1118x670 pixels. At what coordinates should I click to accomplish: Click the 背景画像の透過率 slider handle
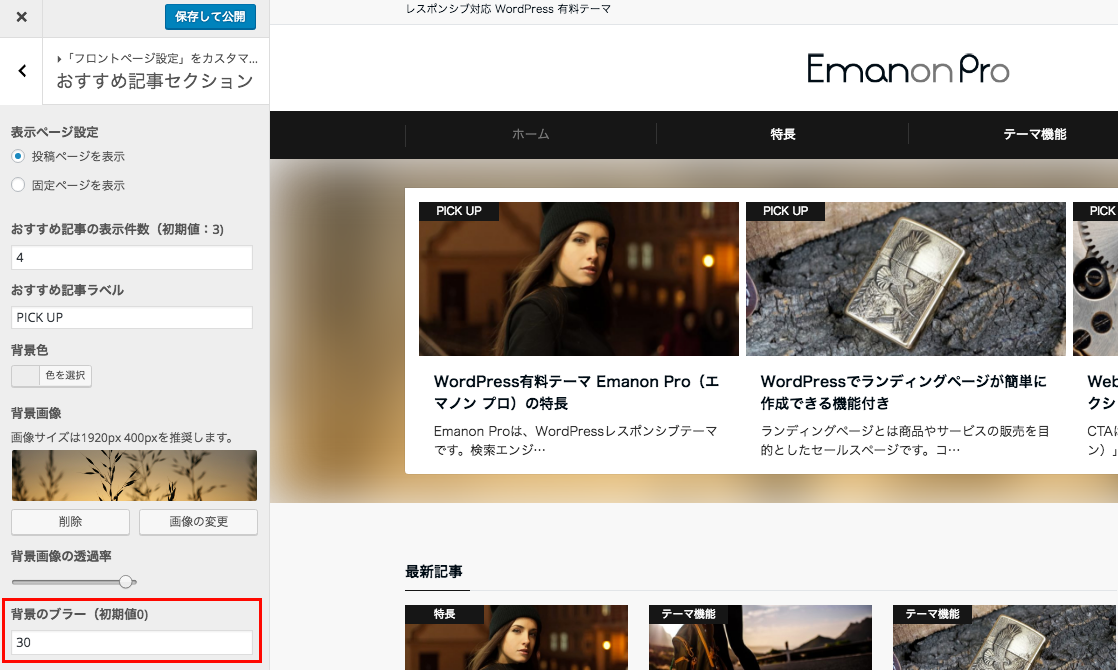tap(126, 582)
